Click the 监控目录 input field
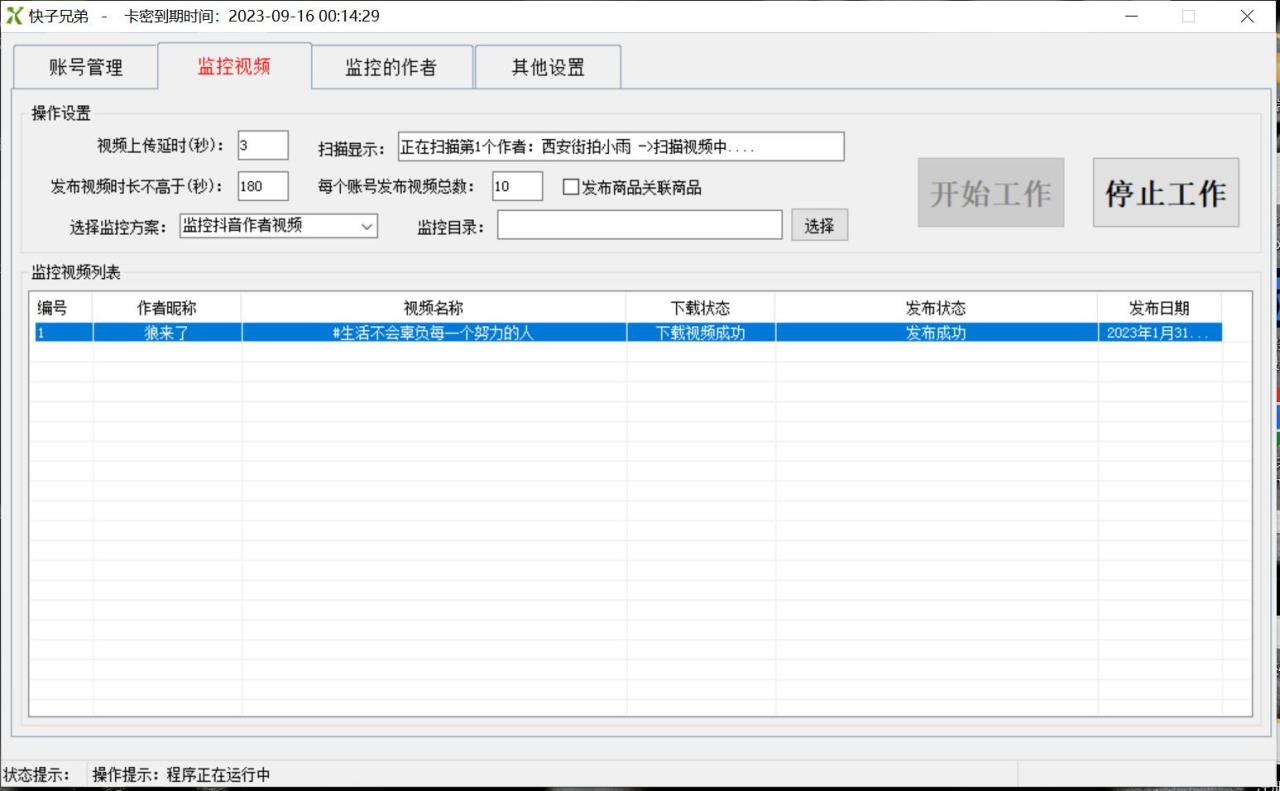 click(640, 224)
